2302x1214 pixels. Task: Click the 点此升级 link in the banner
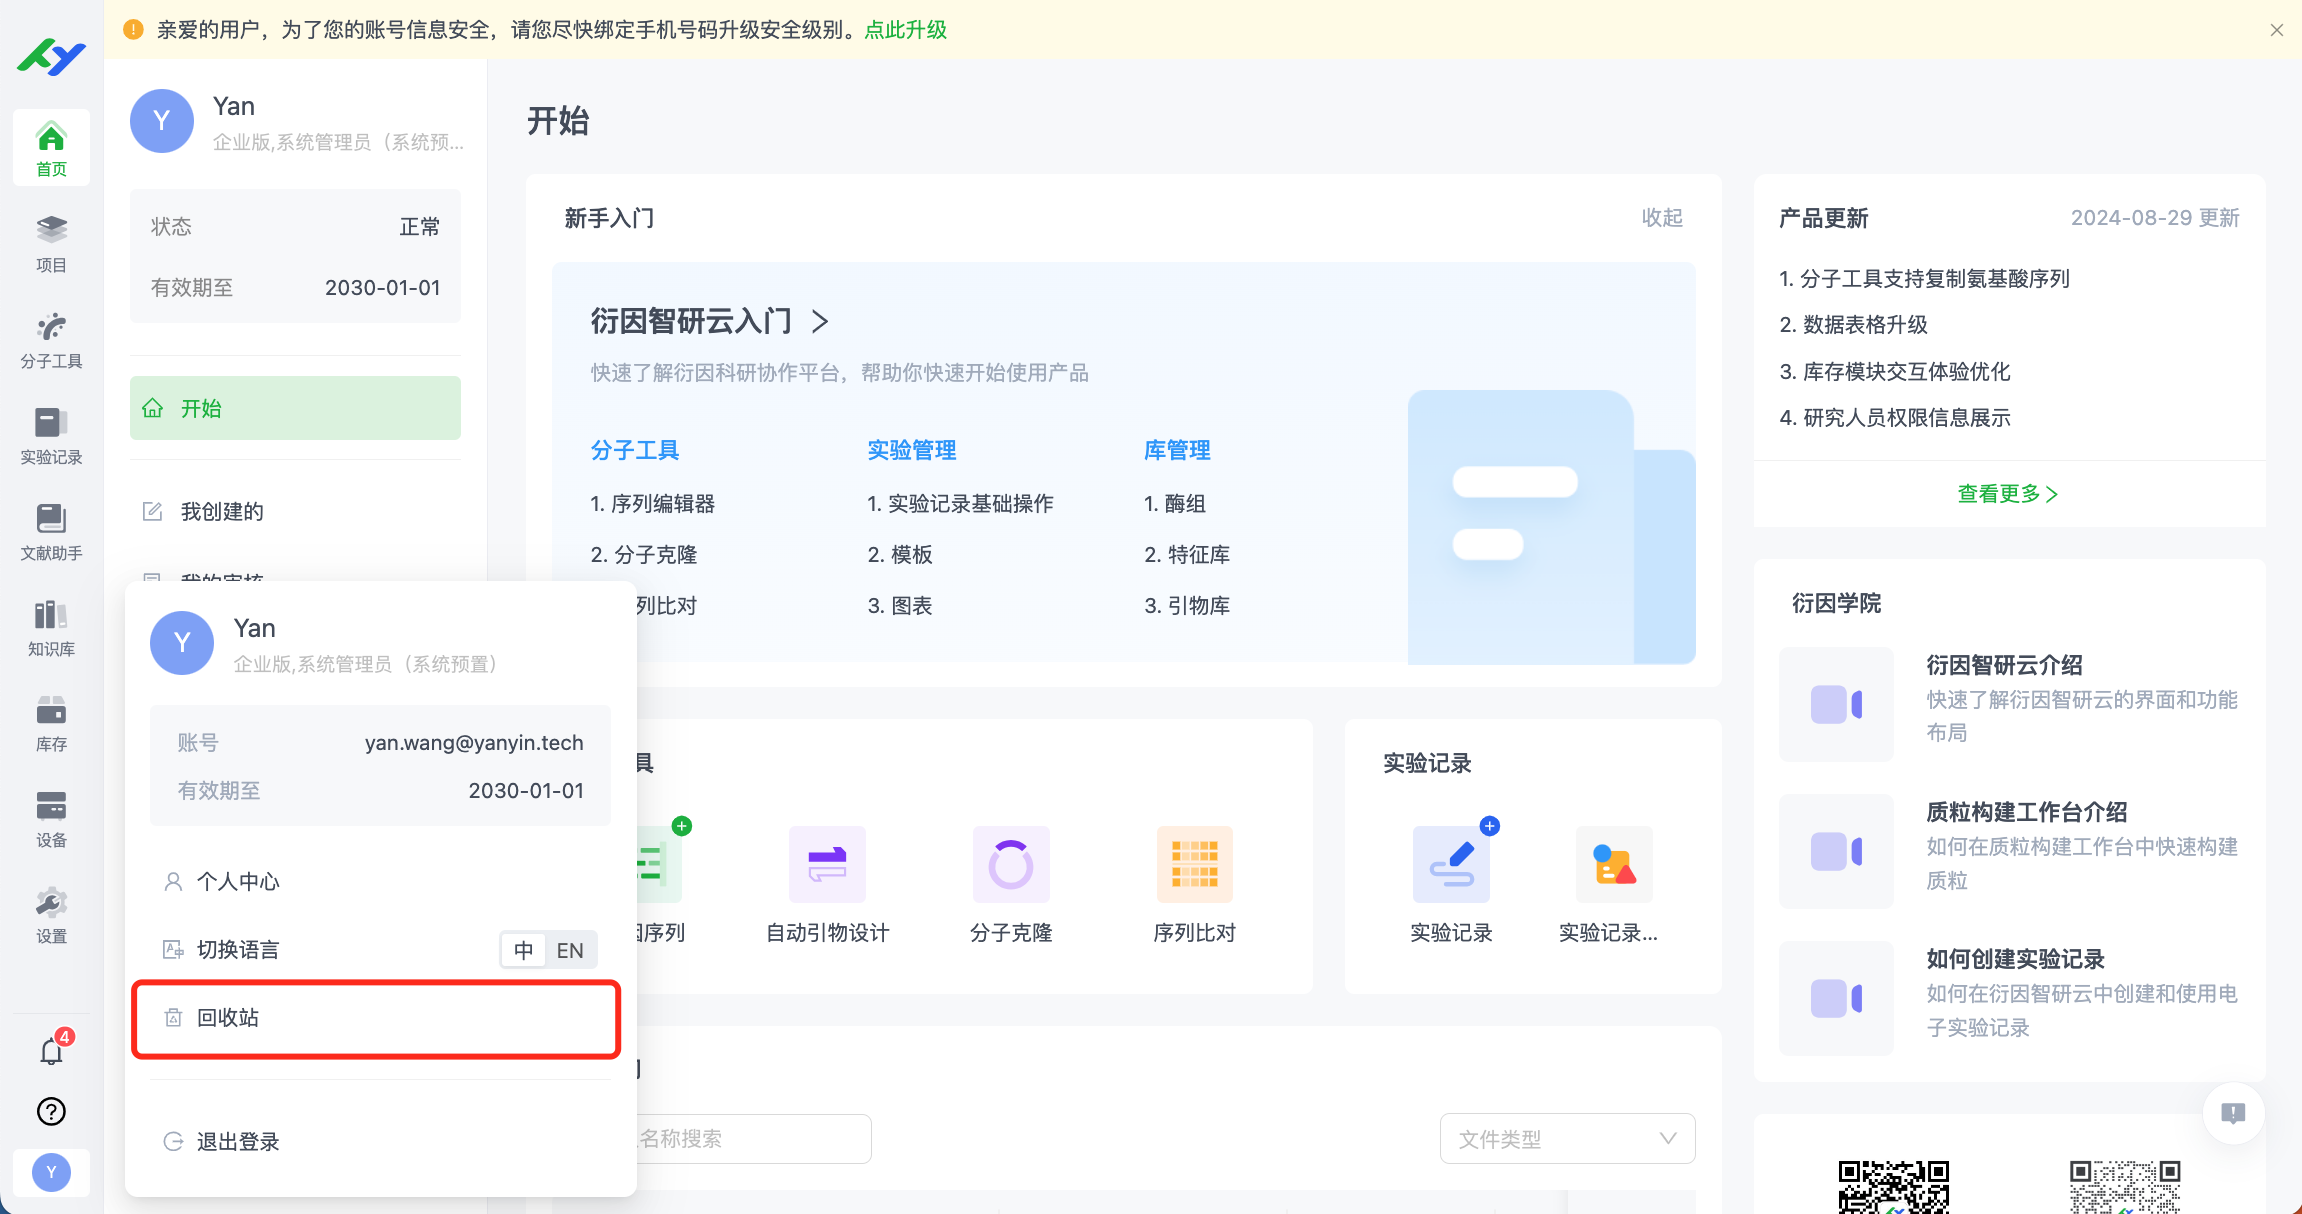click(903, 30)
